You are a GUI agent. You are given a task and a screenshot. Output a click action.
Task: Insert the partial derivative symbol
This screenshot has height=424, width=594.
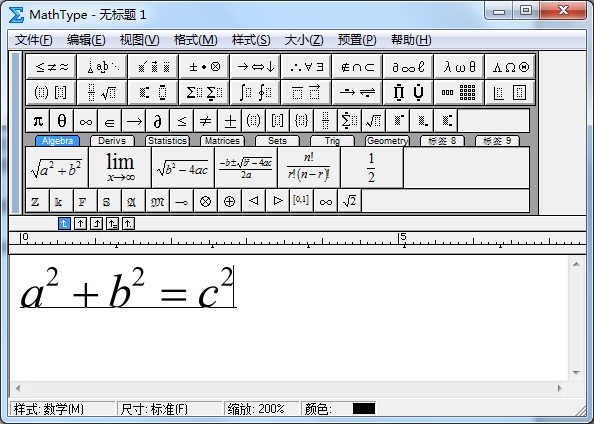[x=158, y=121]
